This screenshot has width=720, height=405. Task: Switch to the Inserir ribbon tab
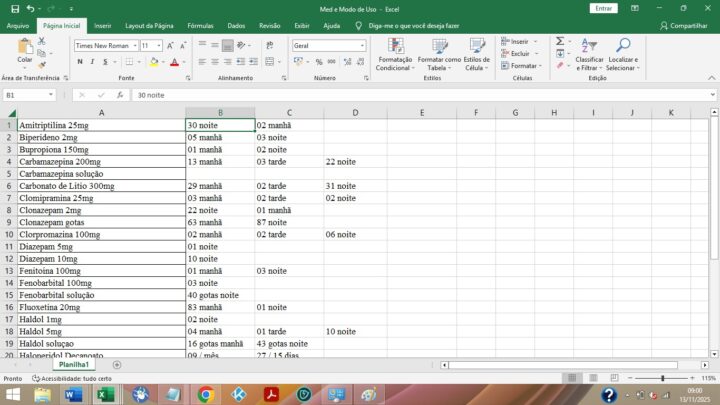[x=102, y=25]
